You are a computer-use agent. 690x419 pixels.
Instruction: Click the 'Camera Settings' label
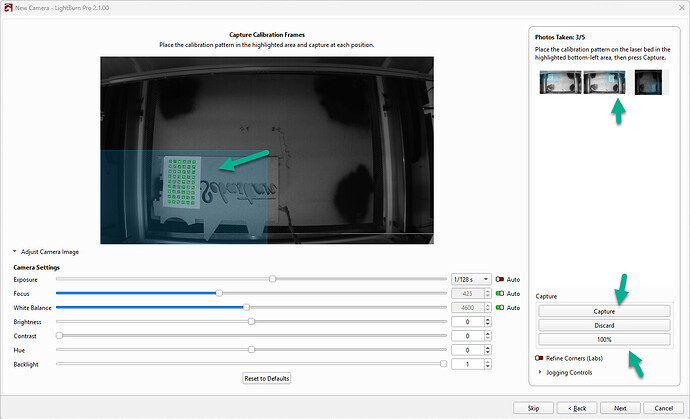37,268
